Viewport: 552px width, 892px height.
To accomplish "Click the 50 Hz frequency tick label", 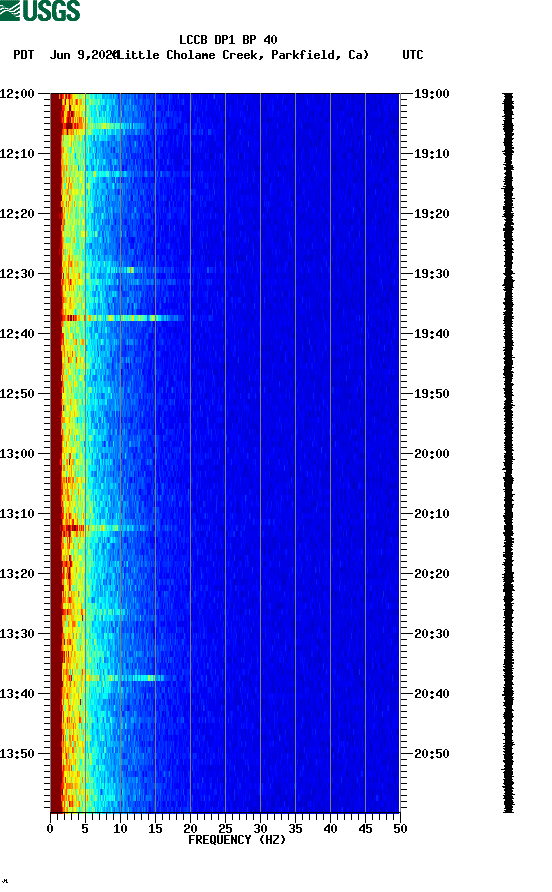I will [x=400, y=829].
